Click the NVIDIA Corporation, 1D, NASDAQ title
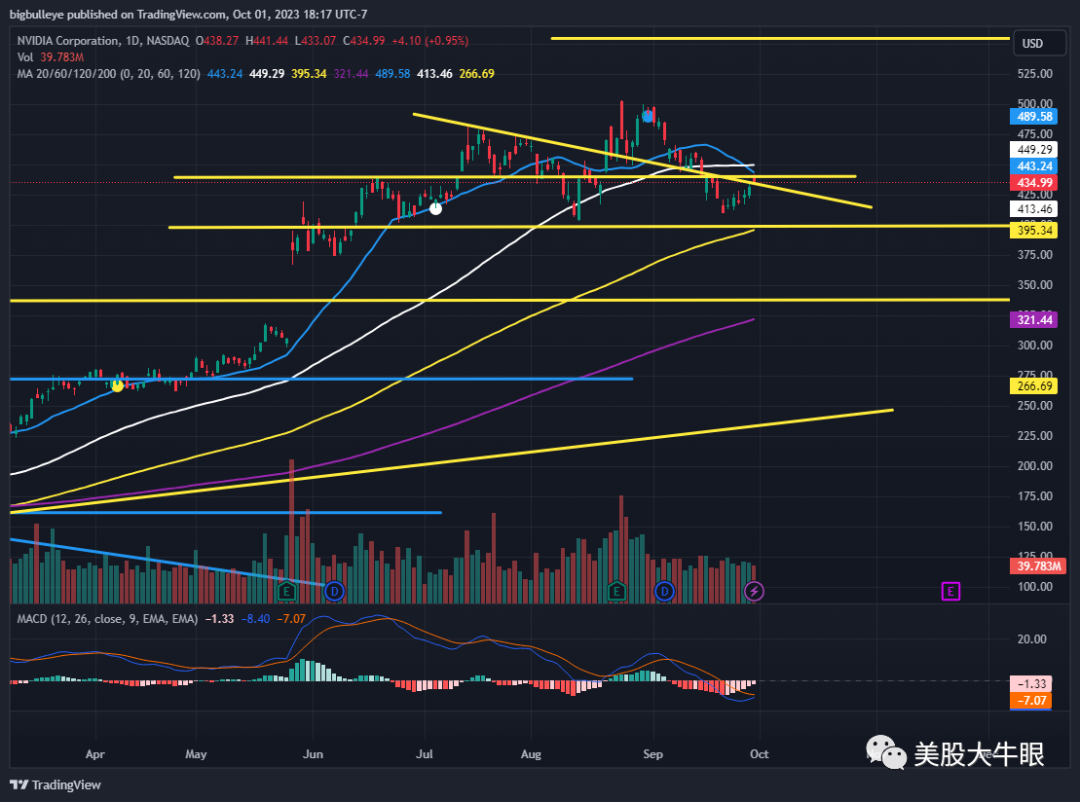 click(x=103, y=41)
